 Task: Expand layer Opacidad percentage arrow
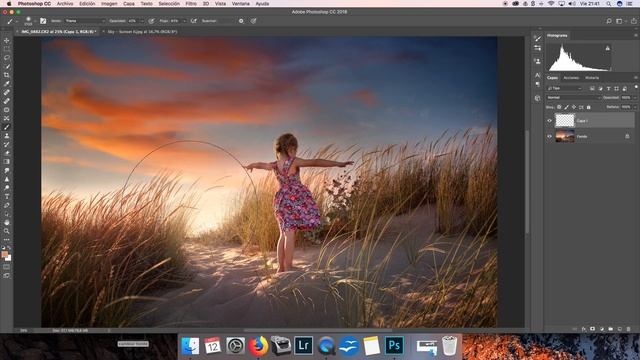click(x=635, y=98)
